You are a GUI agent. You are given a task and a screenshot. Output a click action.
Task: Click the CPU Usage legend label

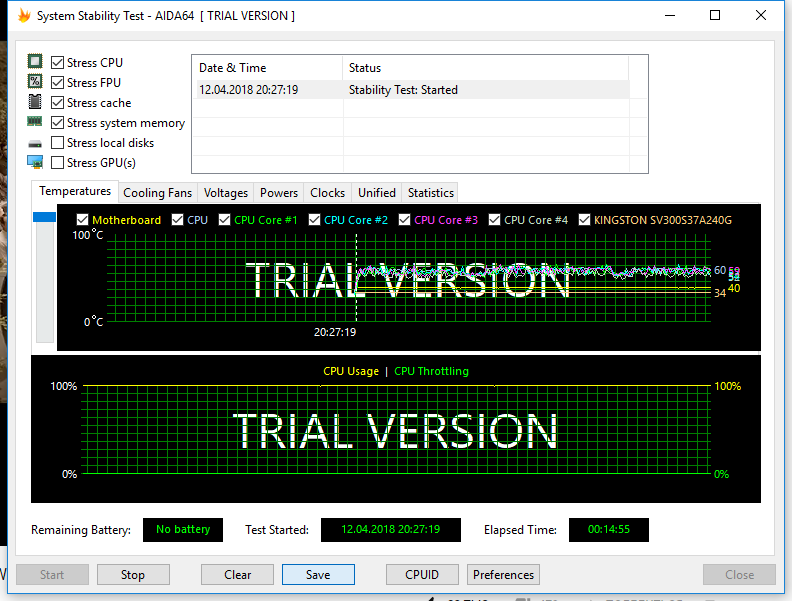351,371
